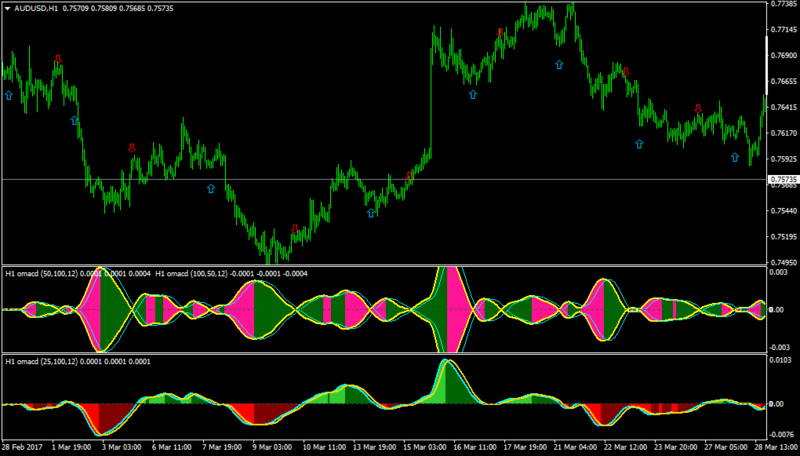Select the AUDUSD,H1 chart title text
The height and width of the screenshot is (456, 800).
click(x=36, y=9)
